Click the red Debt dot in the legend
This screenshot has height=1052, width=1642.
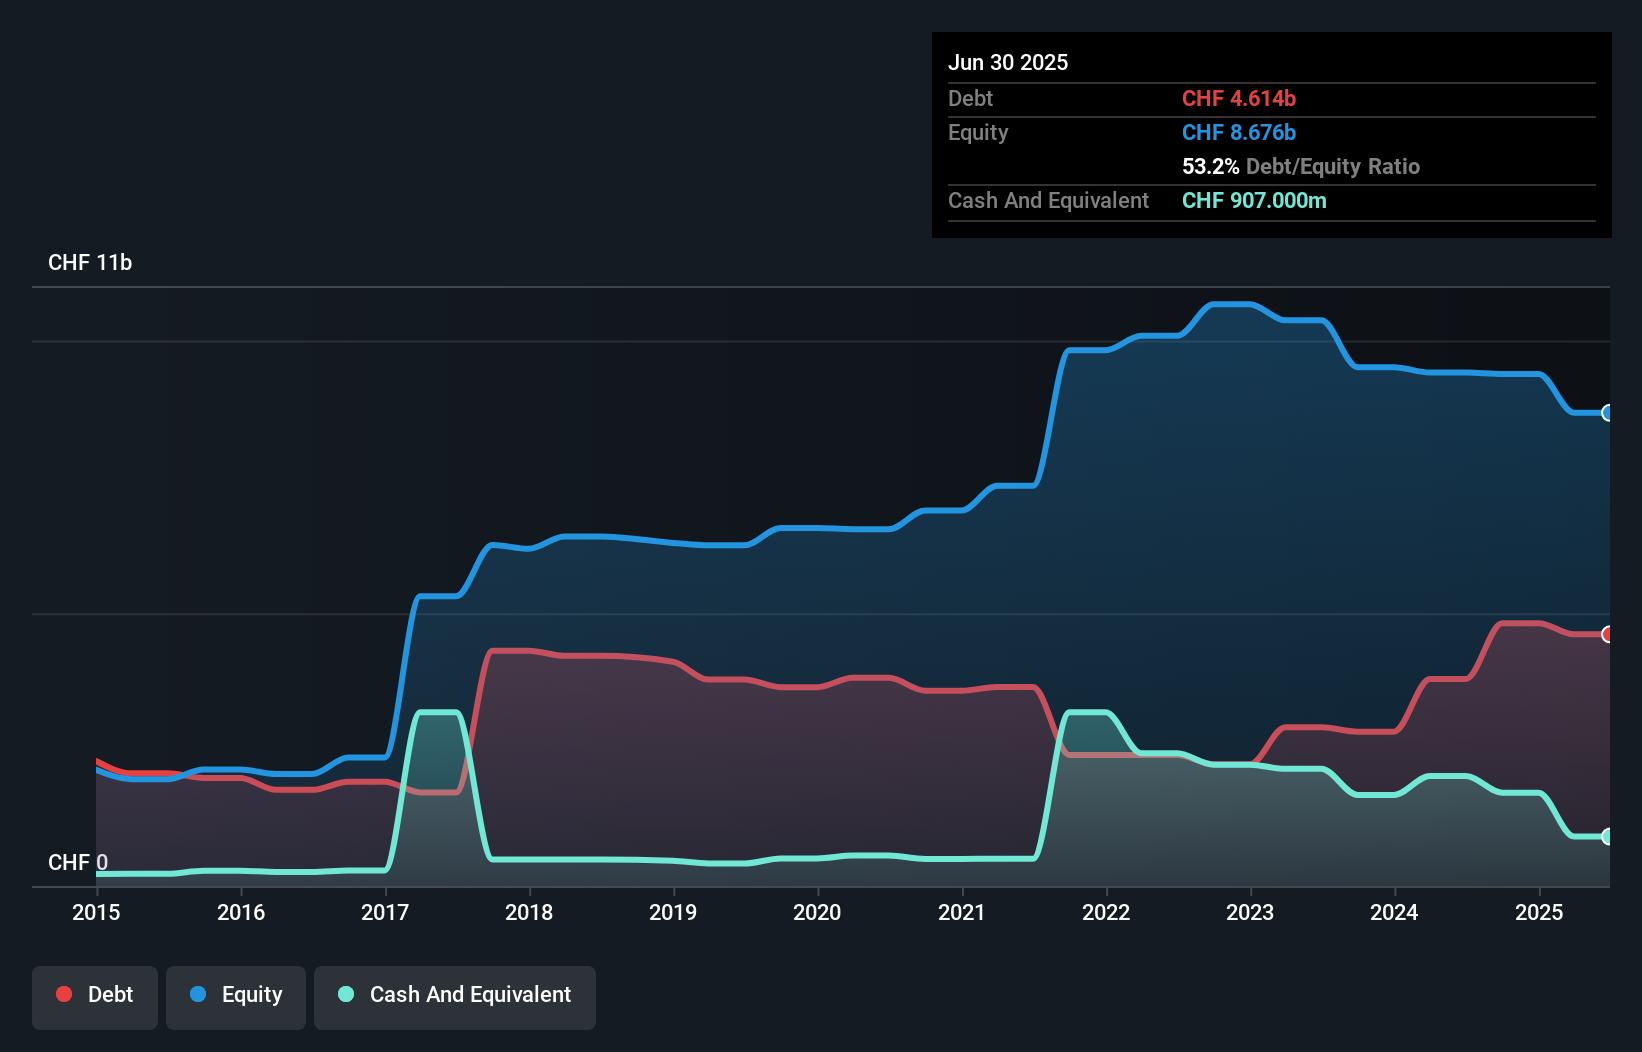click(64, 995)
